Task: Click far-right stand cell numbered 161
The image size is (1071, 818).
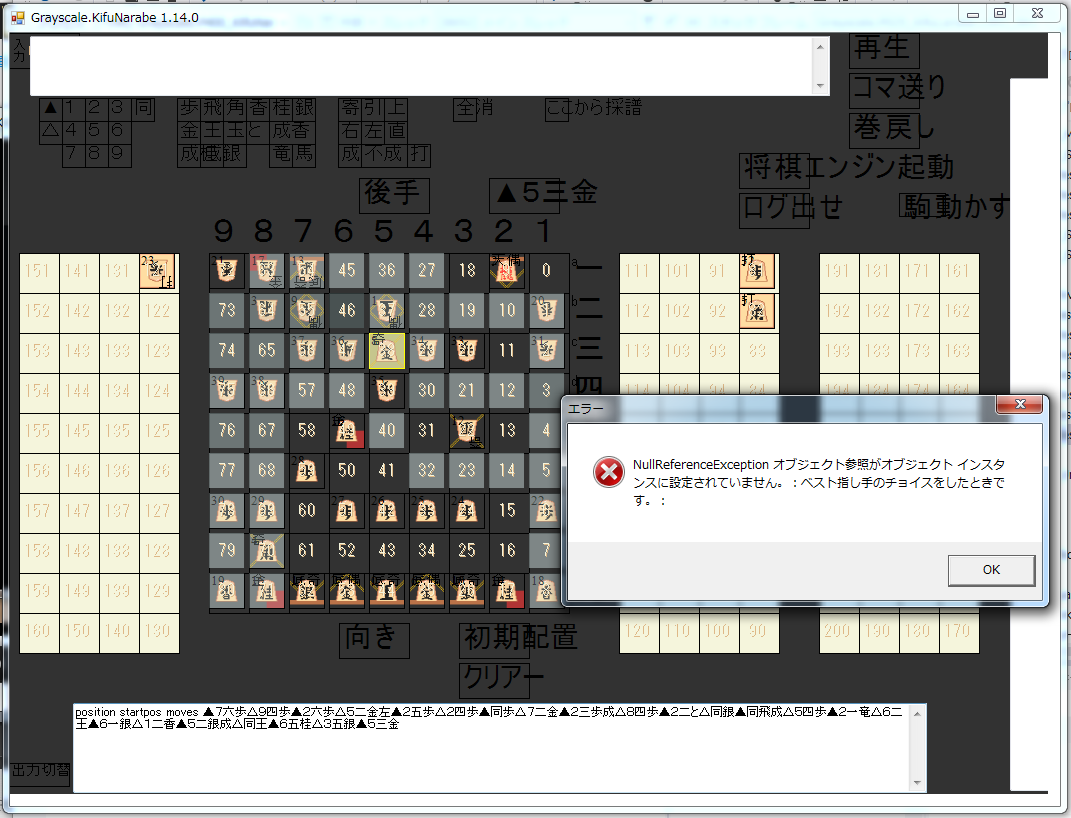Action: (958, 272)
